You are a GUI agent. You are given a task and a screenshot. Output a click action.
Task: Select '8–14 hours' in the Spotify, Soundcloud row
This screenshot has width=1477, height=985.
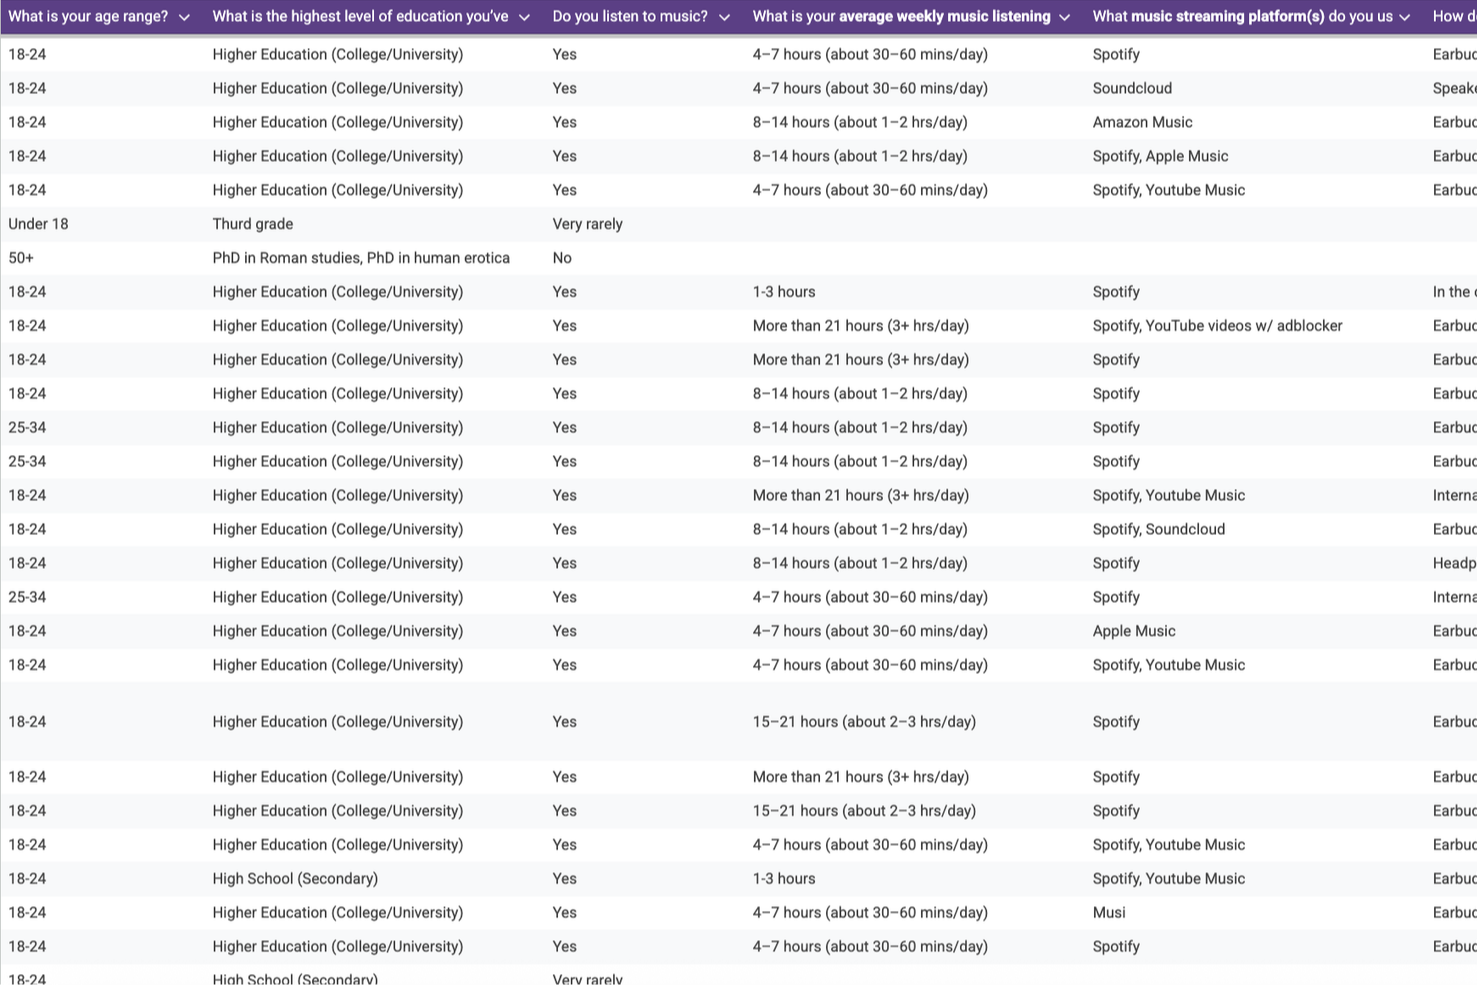[x=860, y=529]
